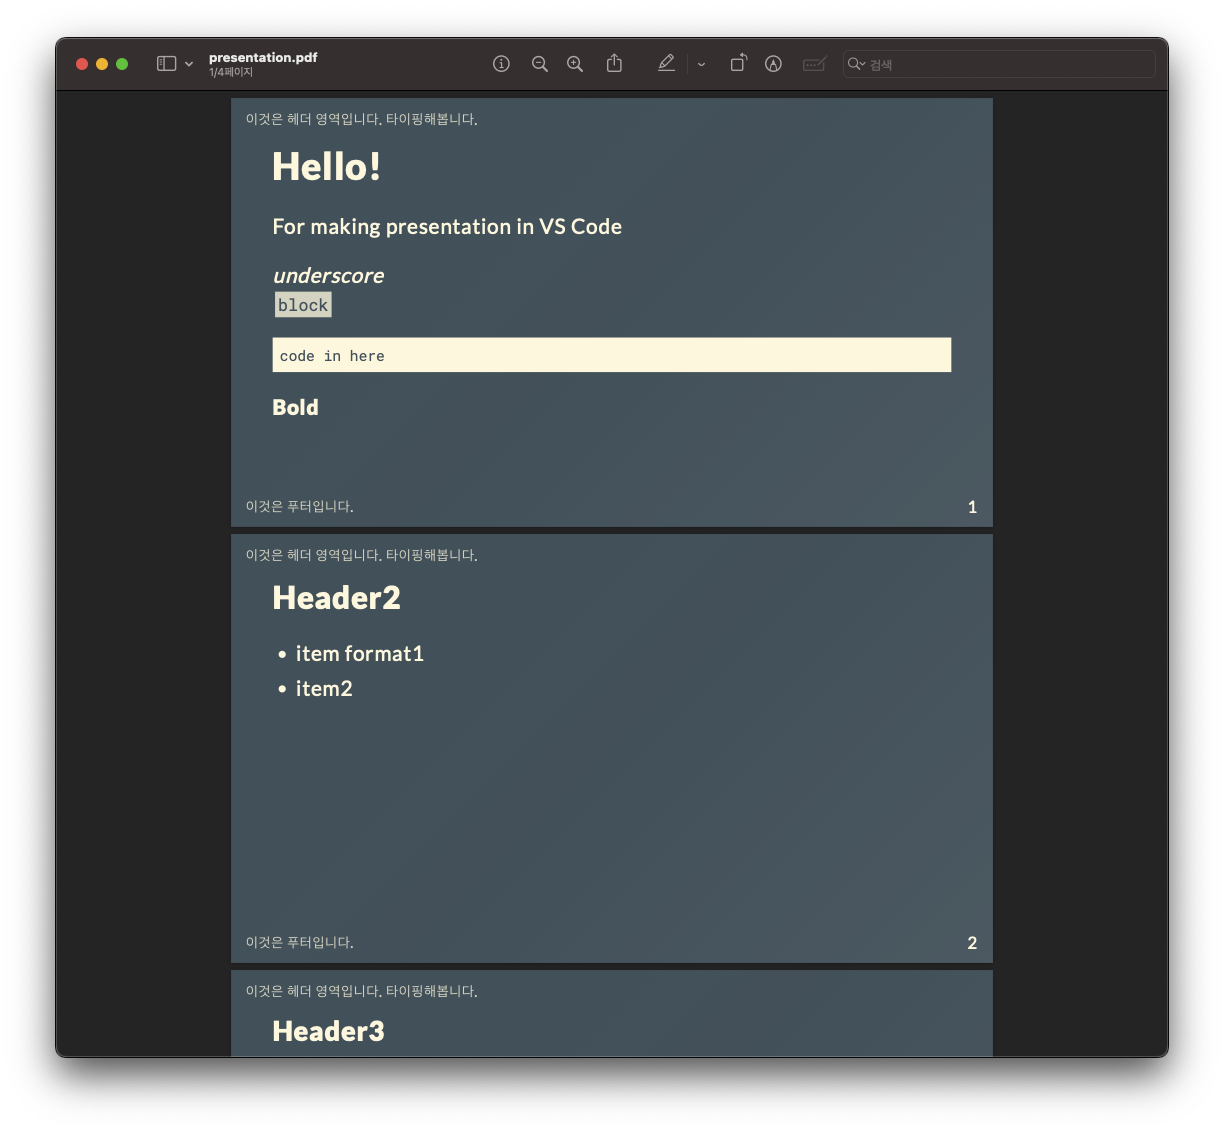Click the form filling toolbar icon
The image size is (1224, 1131).
click(x=814, y=64)
